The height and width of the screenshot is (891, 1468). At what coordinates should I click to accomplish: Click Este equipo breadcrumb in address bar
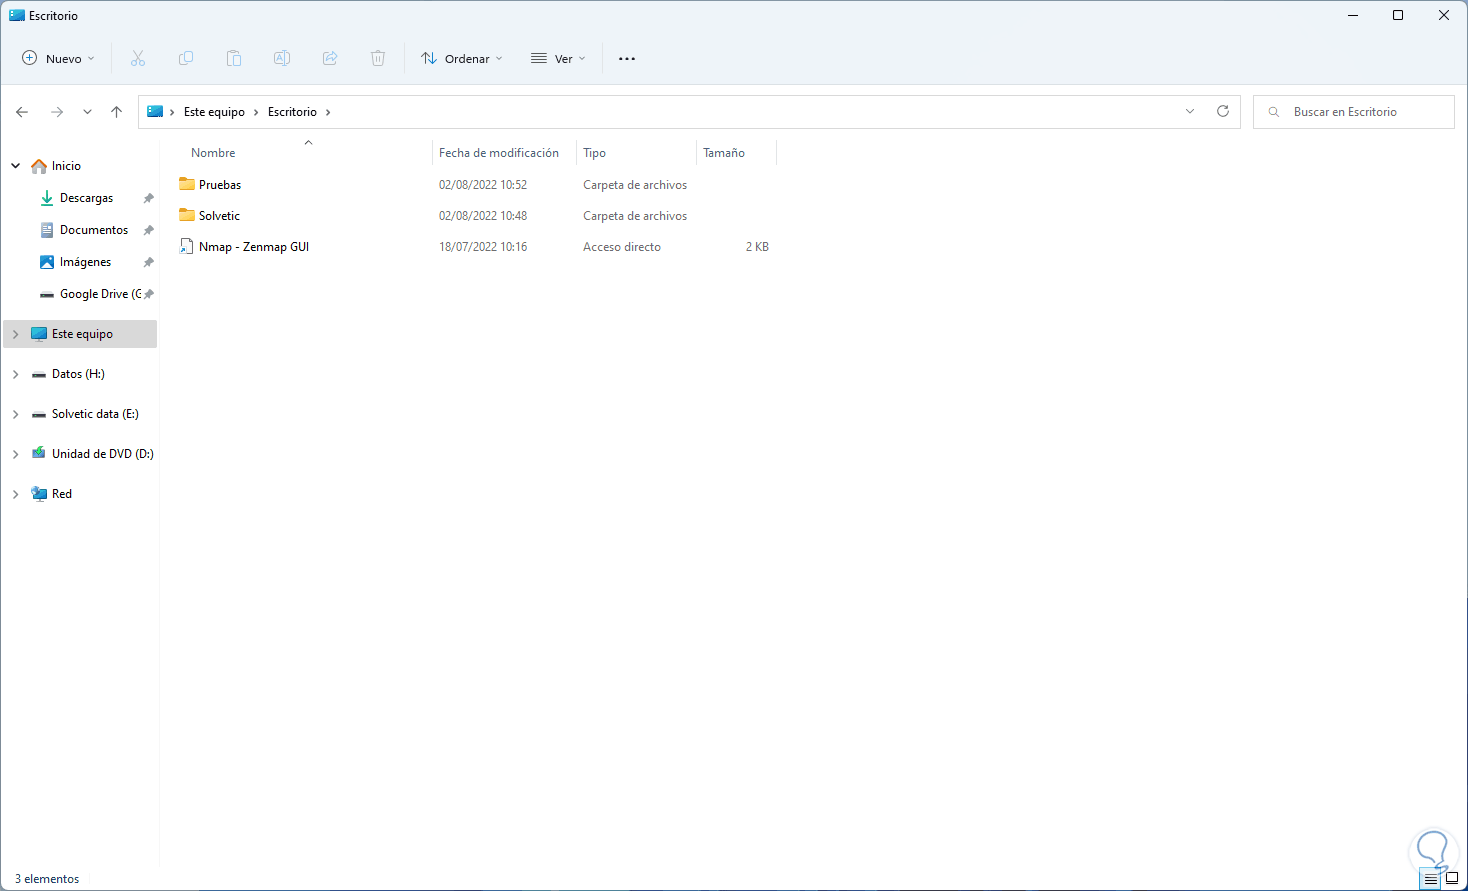(214, 112)
